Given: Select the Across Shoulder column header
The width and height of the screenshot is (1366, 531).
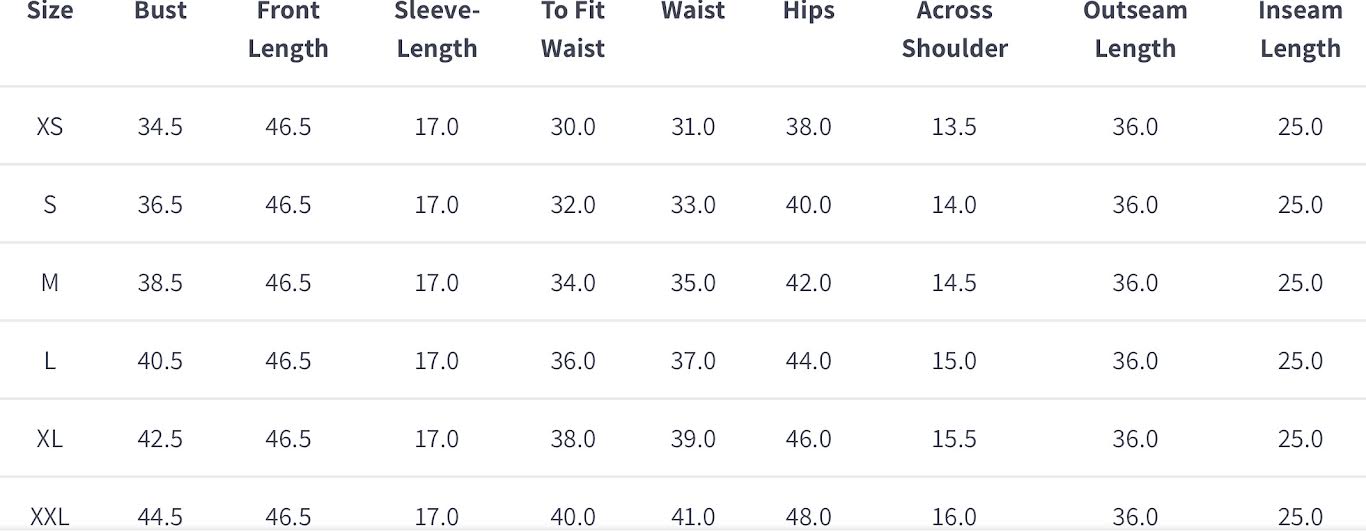Looking at the screenshot, I should pos(954,30).
